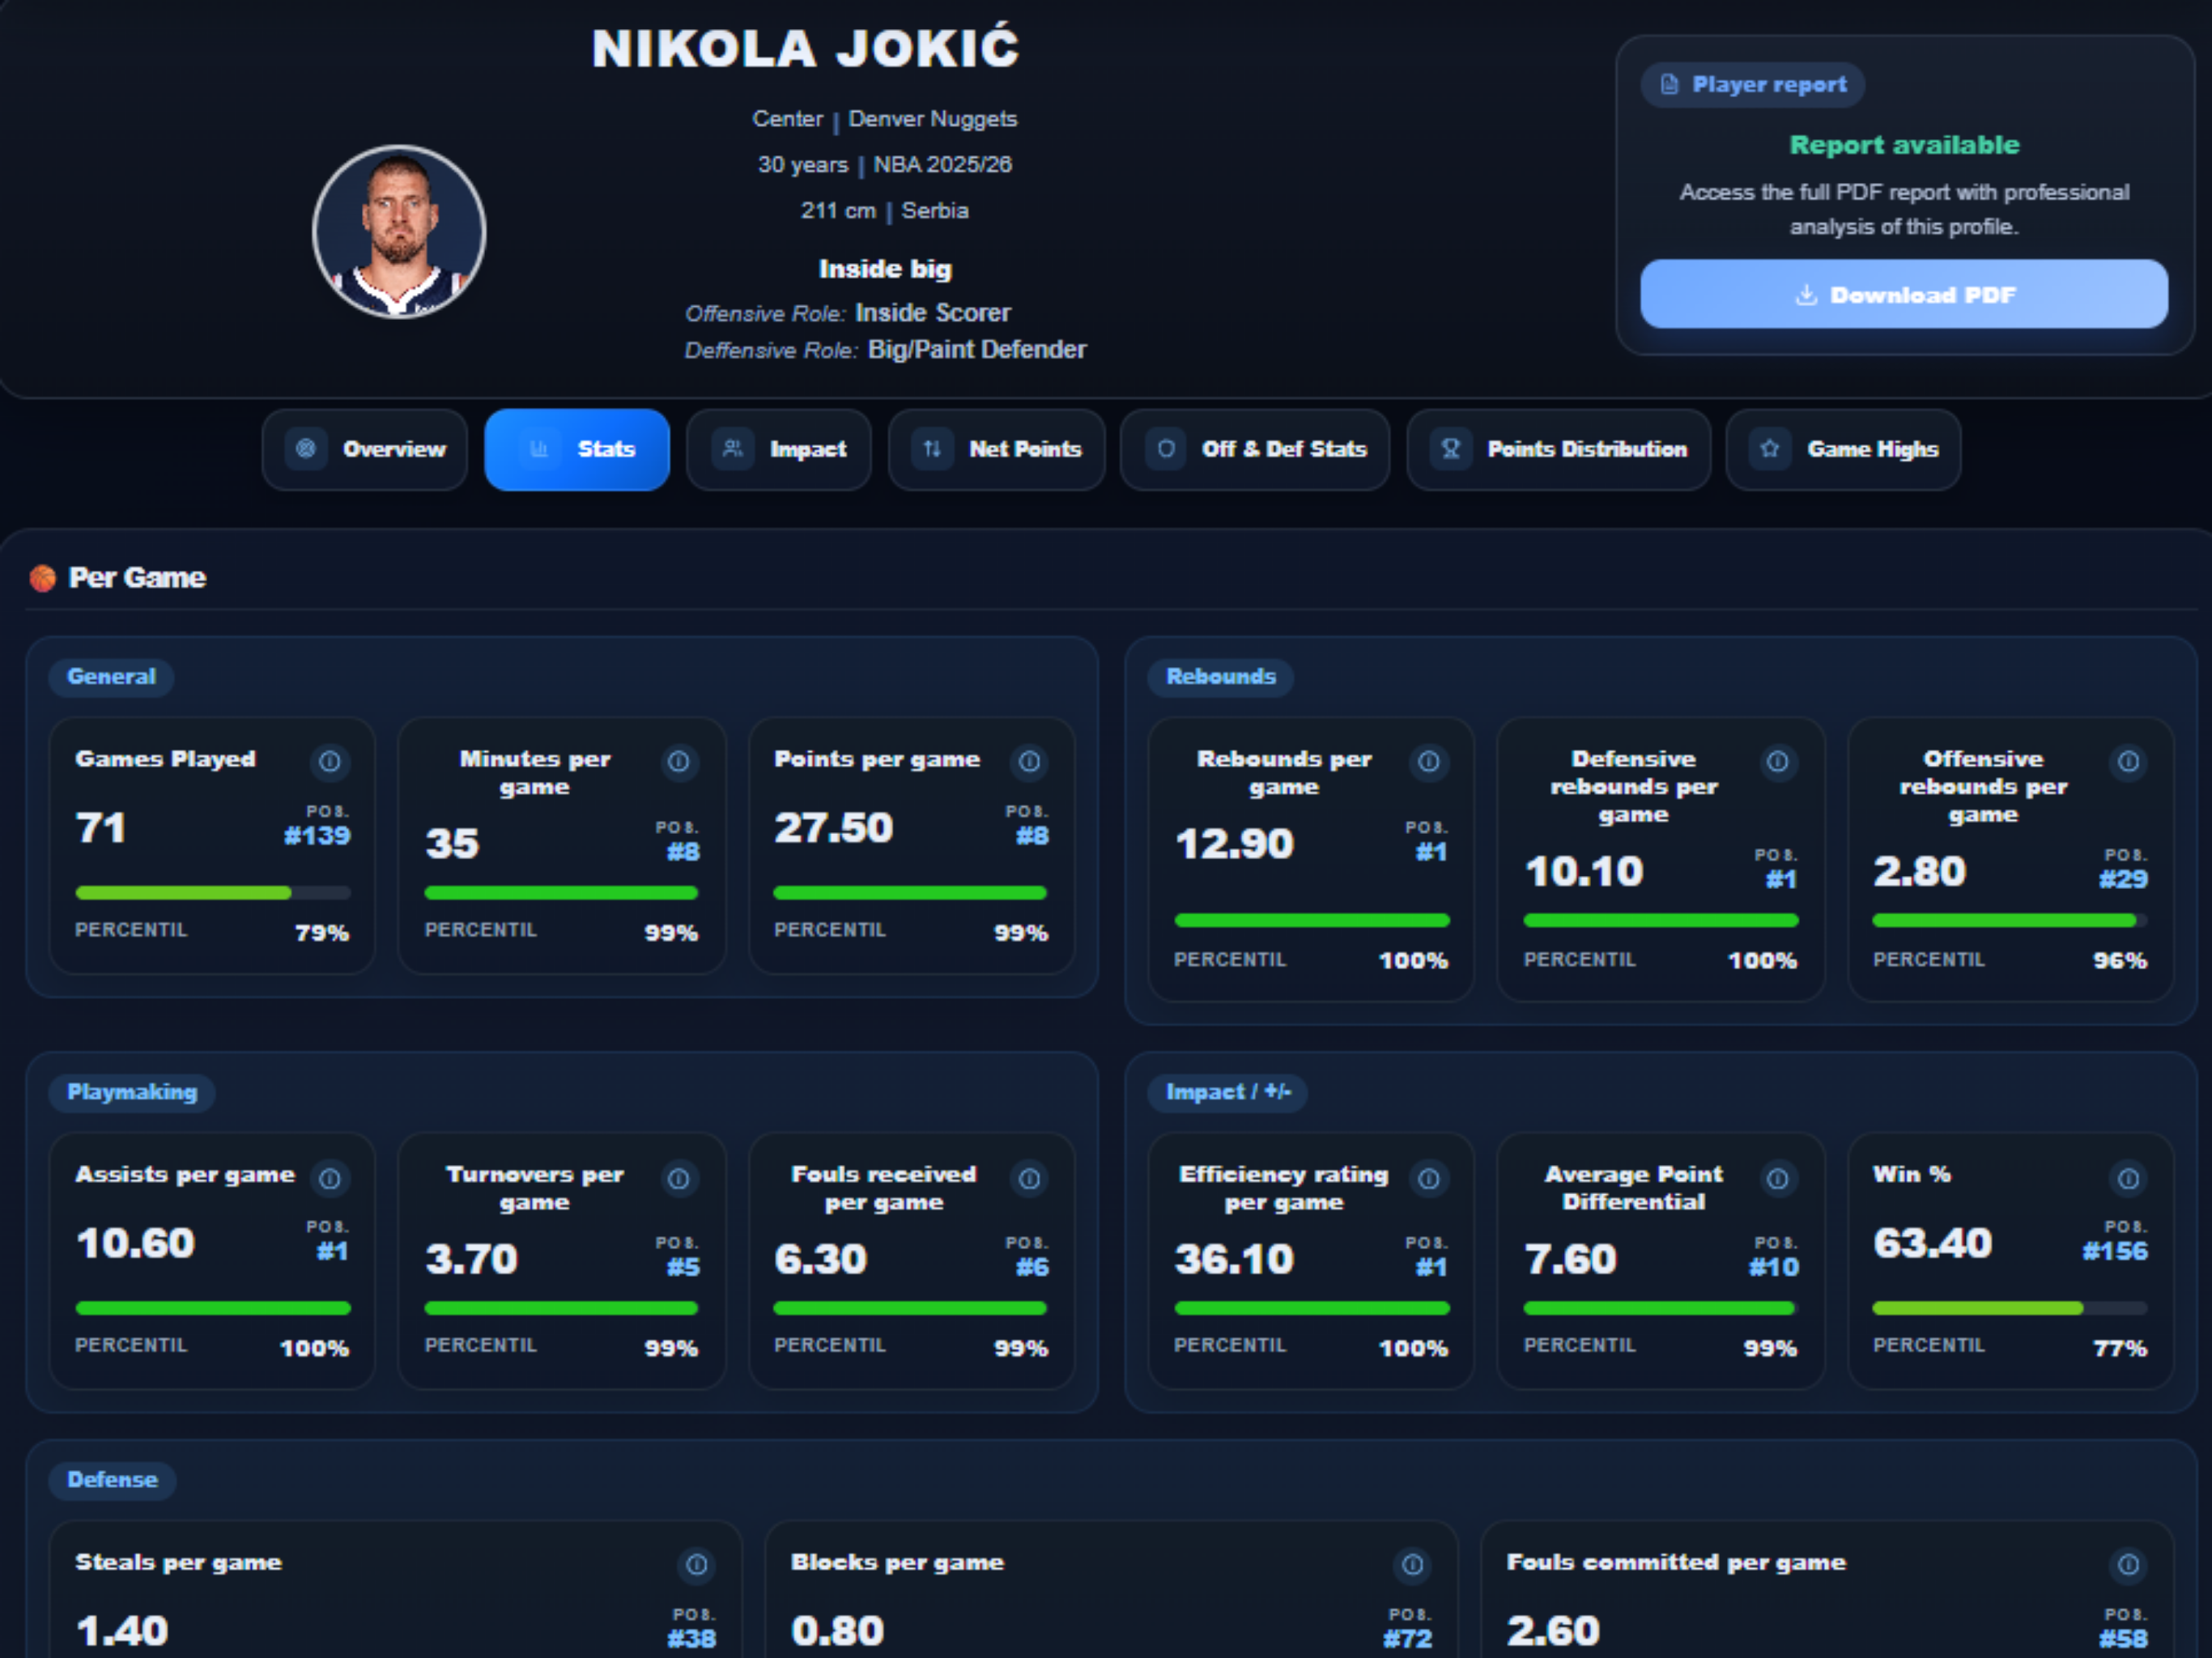Open info icon for Minutes per game
This screenshot has height=1658, width=2212.
tap(678, 762)
